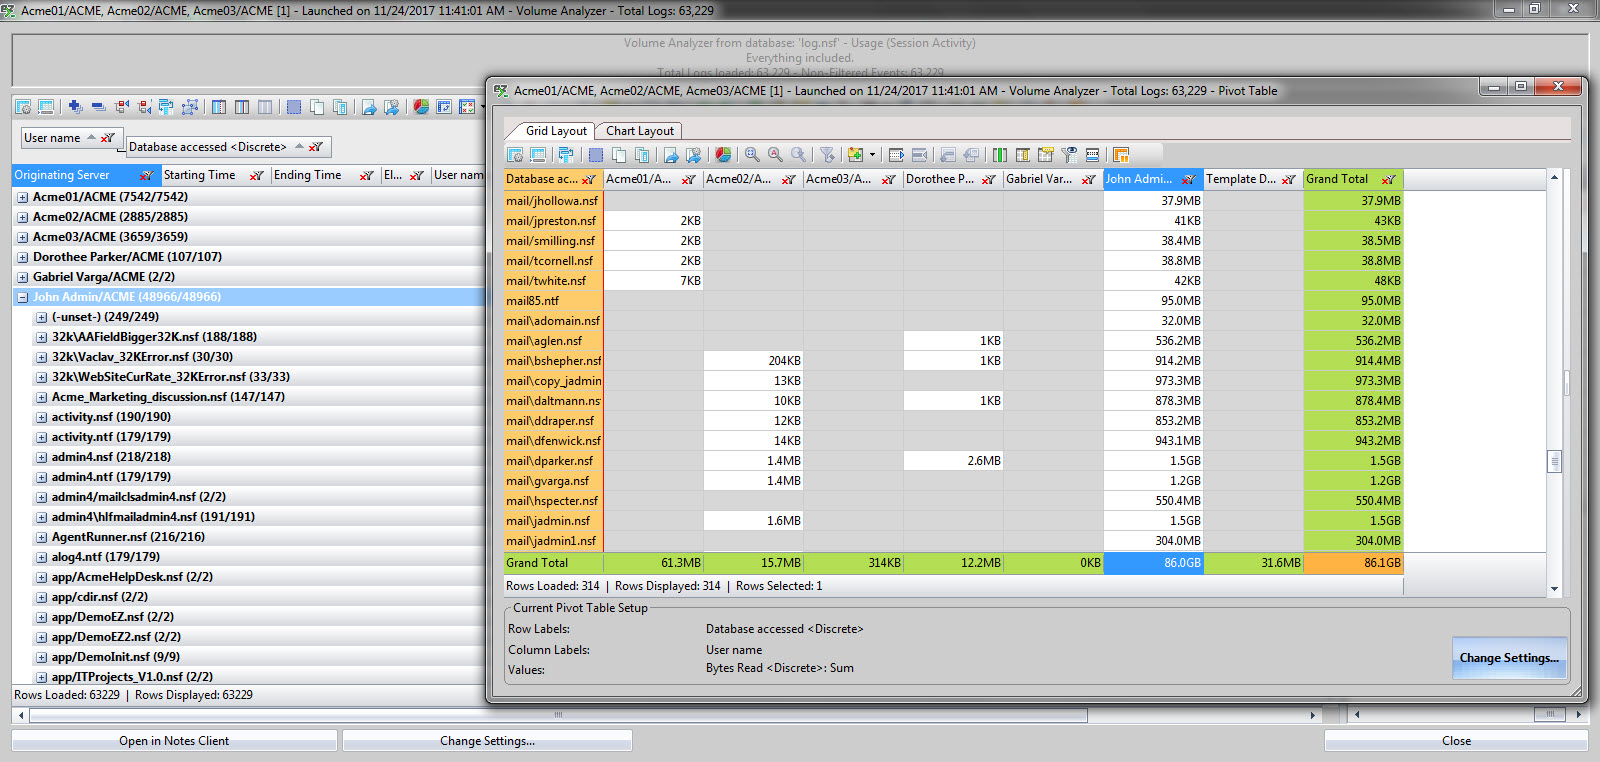Click the Close button in main window
Image resolution: width=1600 pixels, height=762 pixels.
1456,741
